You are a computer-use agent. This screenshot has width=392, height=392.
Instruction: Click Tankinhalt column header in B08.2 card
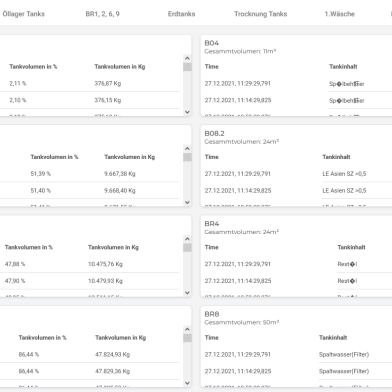[x=336, y=157]
